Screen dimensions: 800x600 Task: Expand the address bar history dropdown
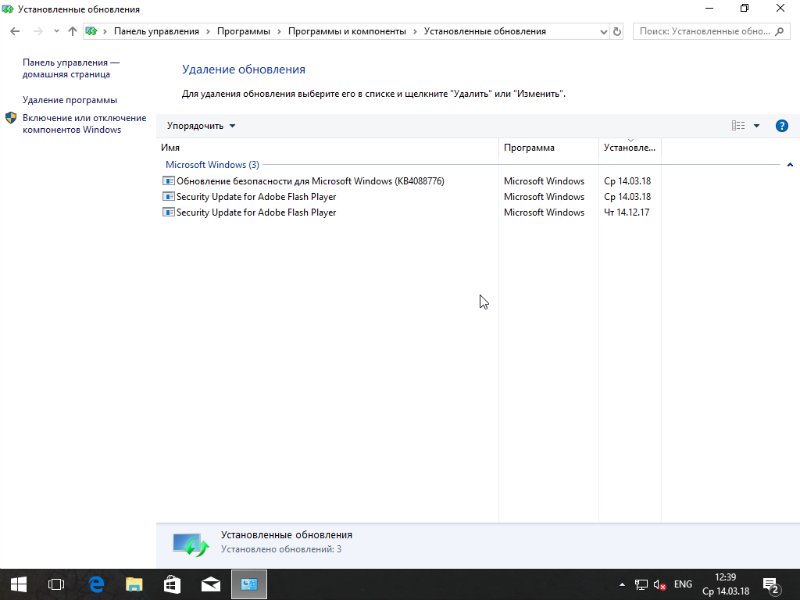coord(604,32)
